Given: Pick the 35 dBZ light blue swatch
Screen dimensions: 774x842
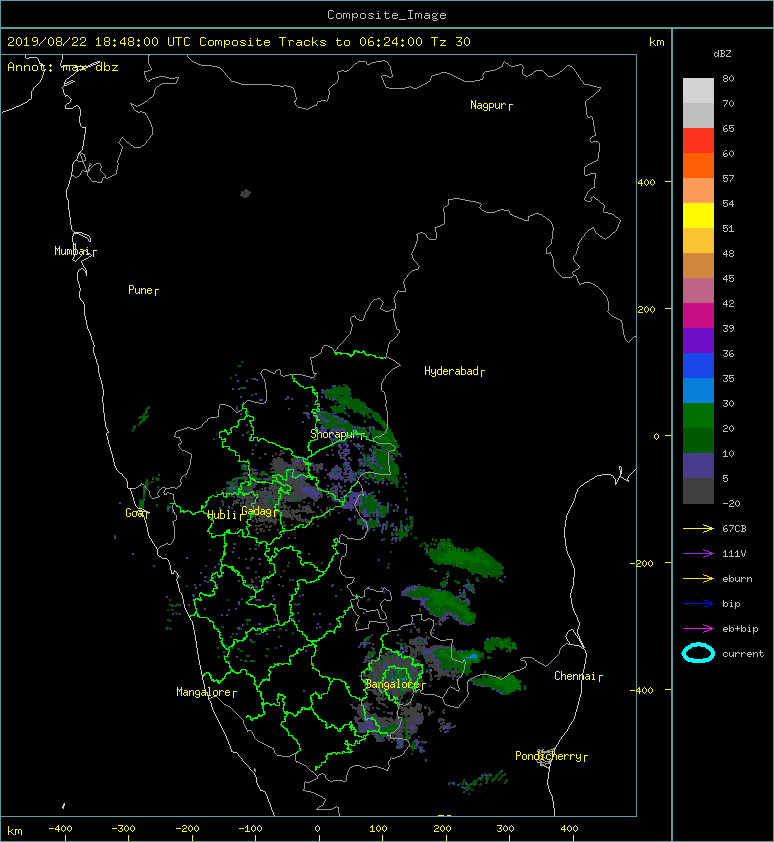Looking at the screenshot, I should click(x=698, y=390).
